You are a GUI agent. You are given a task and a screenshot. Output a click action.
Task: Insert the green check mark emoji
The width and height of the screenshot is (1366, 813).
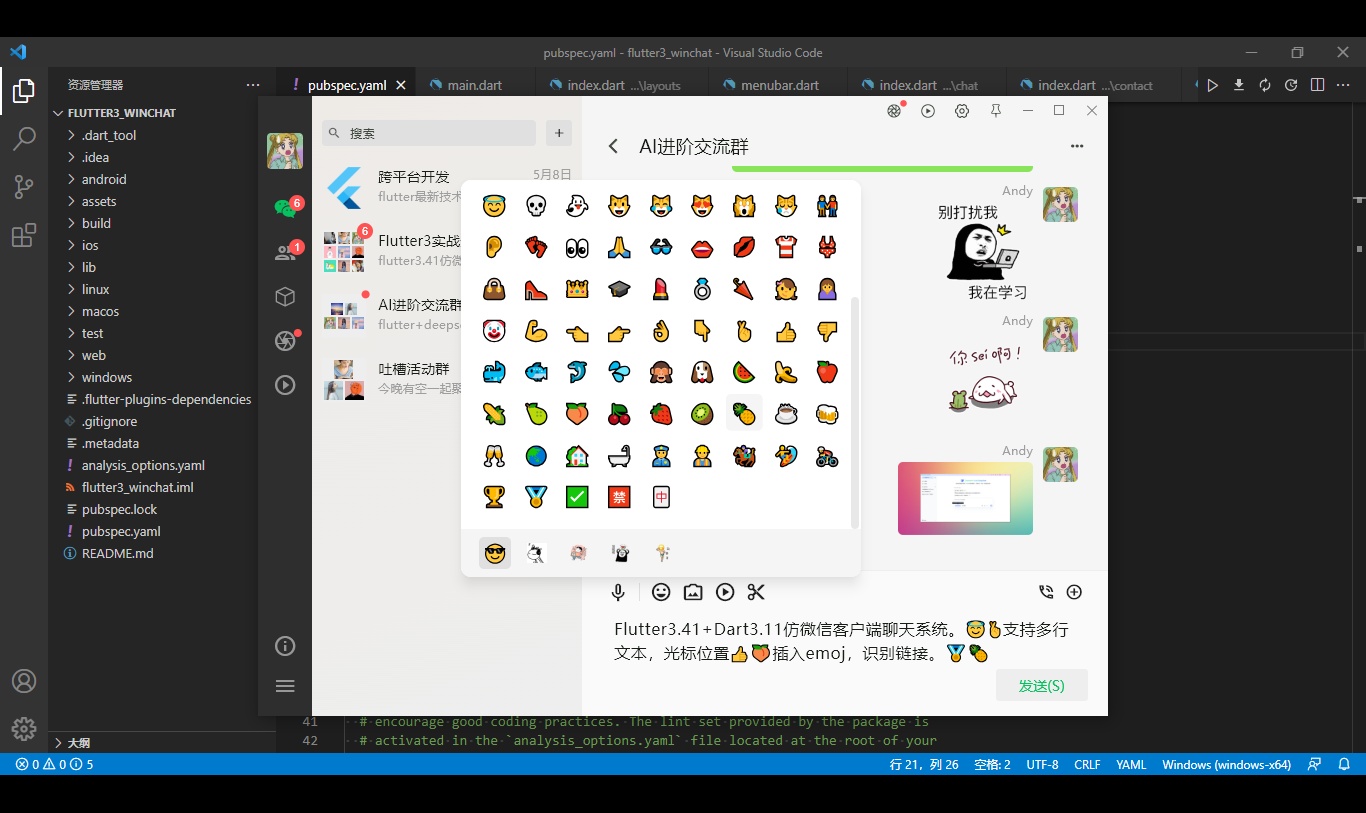(x=577, y=496)
